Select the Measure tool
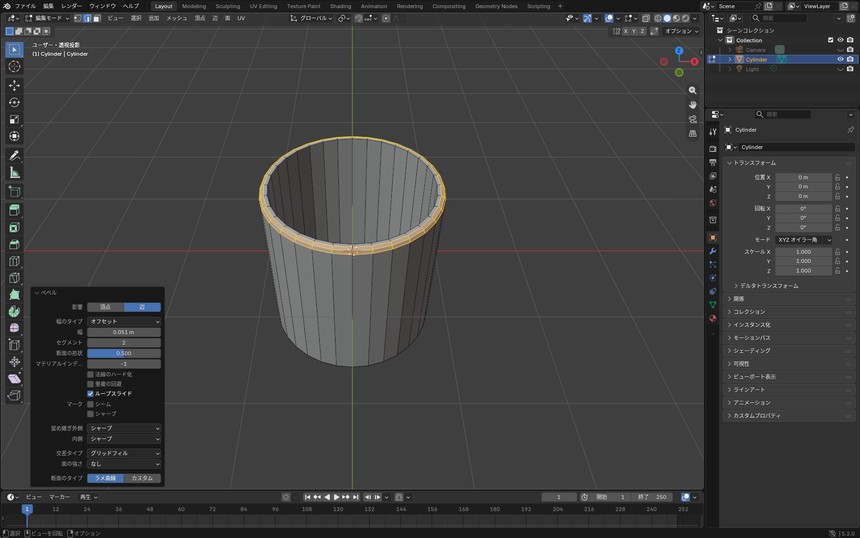This screenshot has height=538, width=860. pos(14,173)
